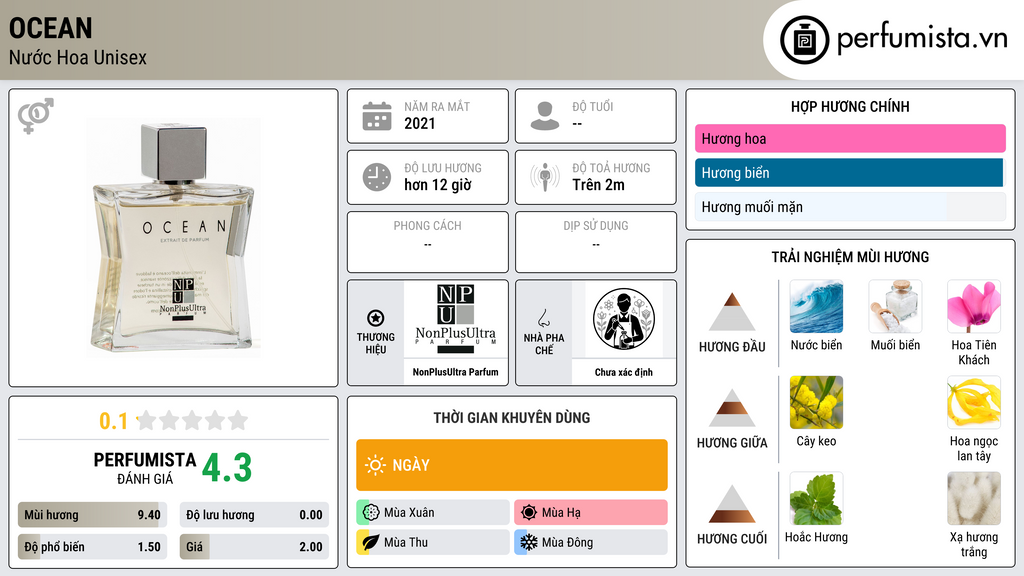Open the Hoa Tiên Khách note image
Image resolution: width=1024 pixels, height=576 pixels.
tap(974, 306)
